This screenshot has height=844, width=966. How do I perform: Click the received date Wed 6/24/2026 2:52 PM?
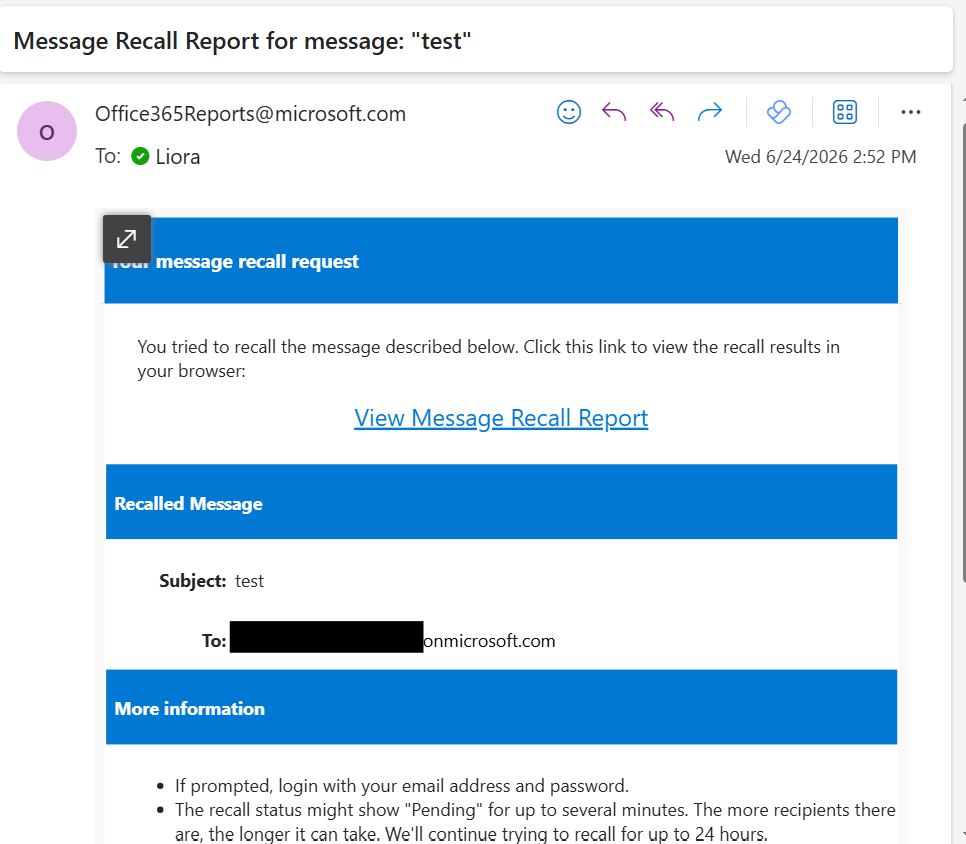pyautogui.click(x=821, y=157)
